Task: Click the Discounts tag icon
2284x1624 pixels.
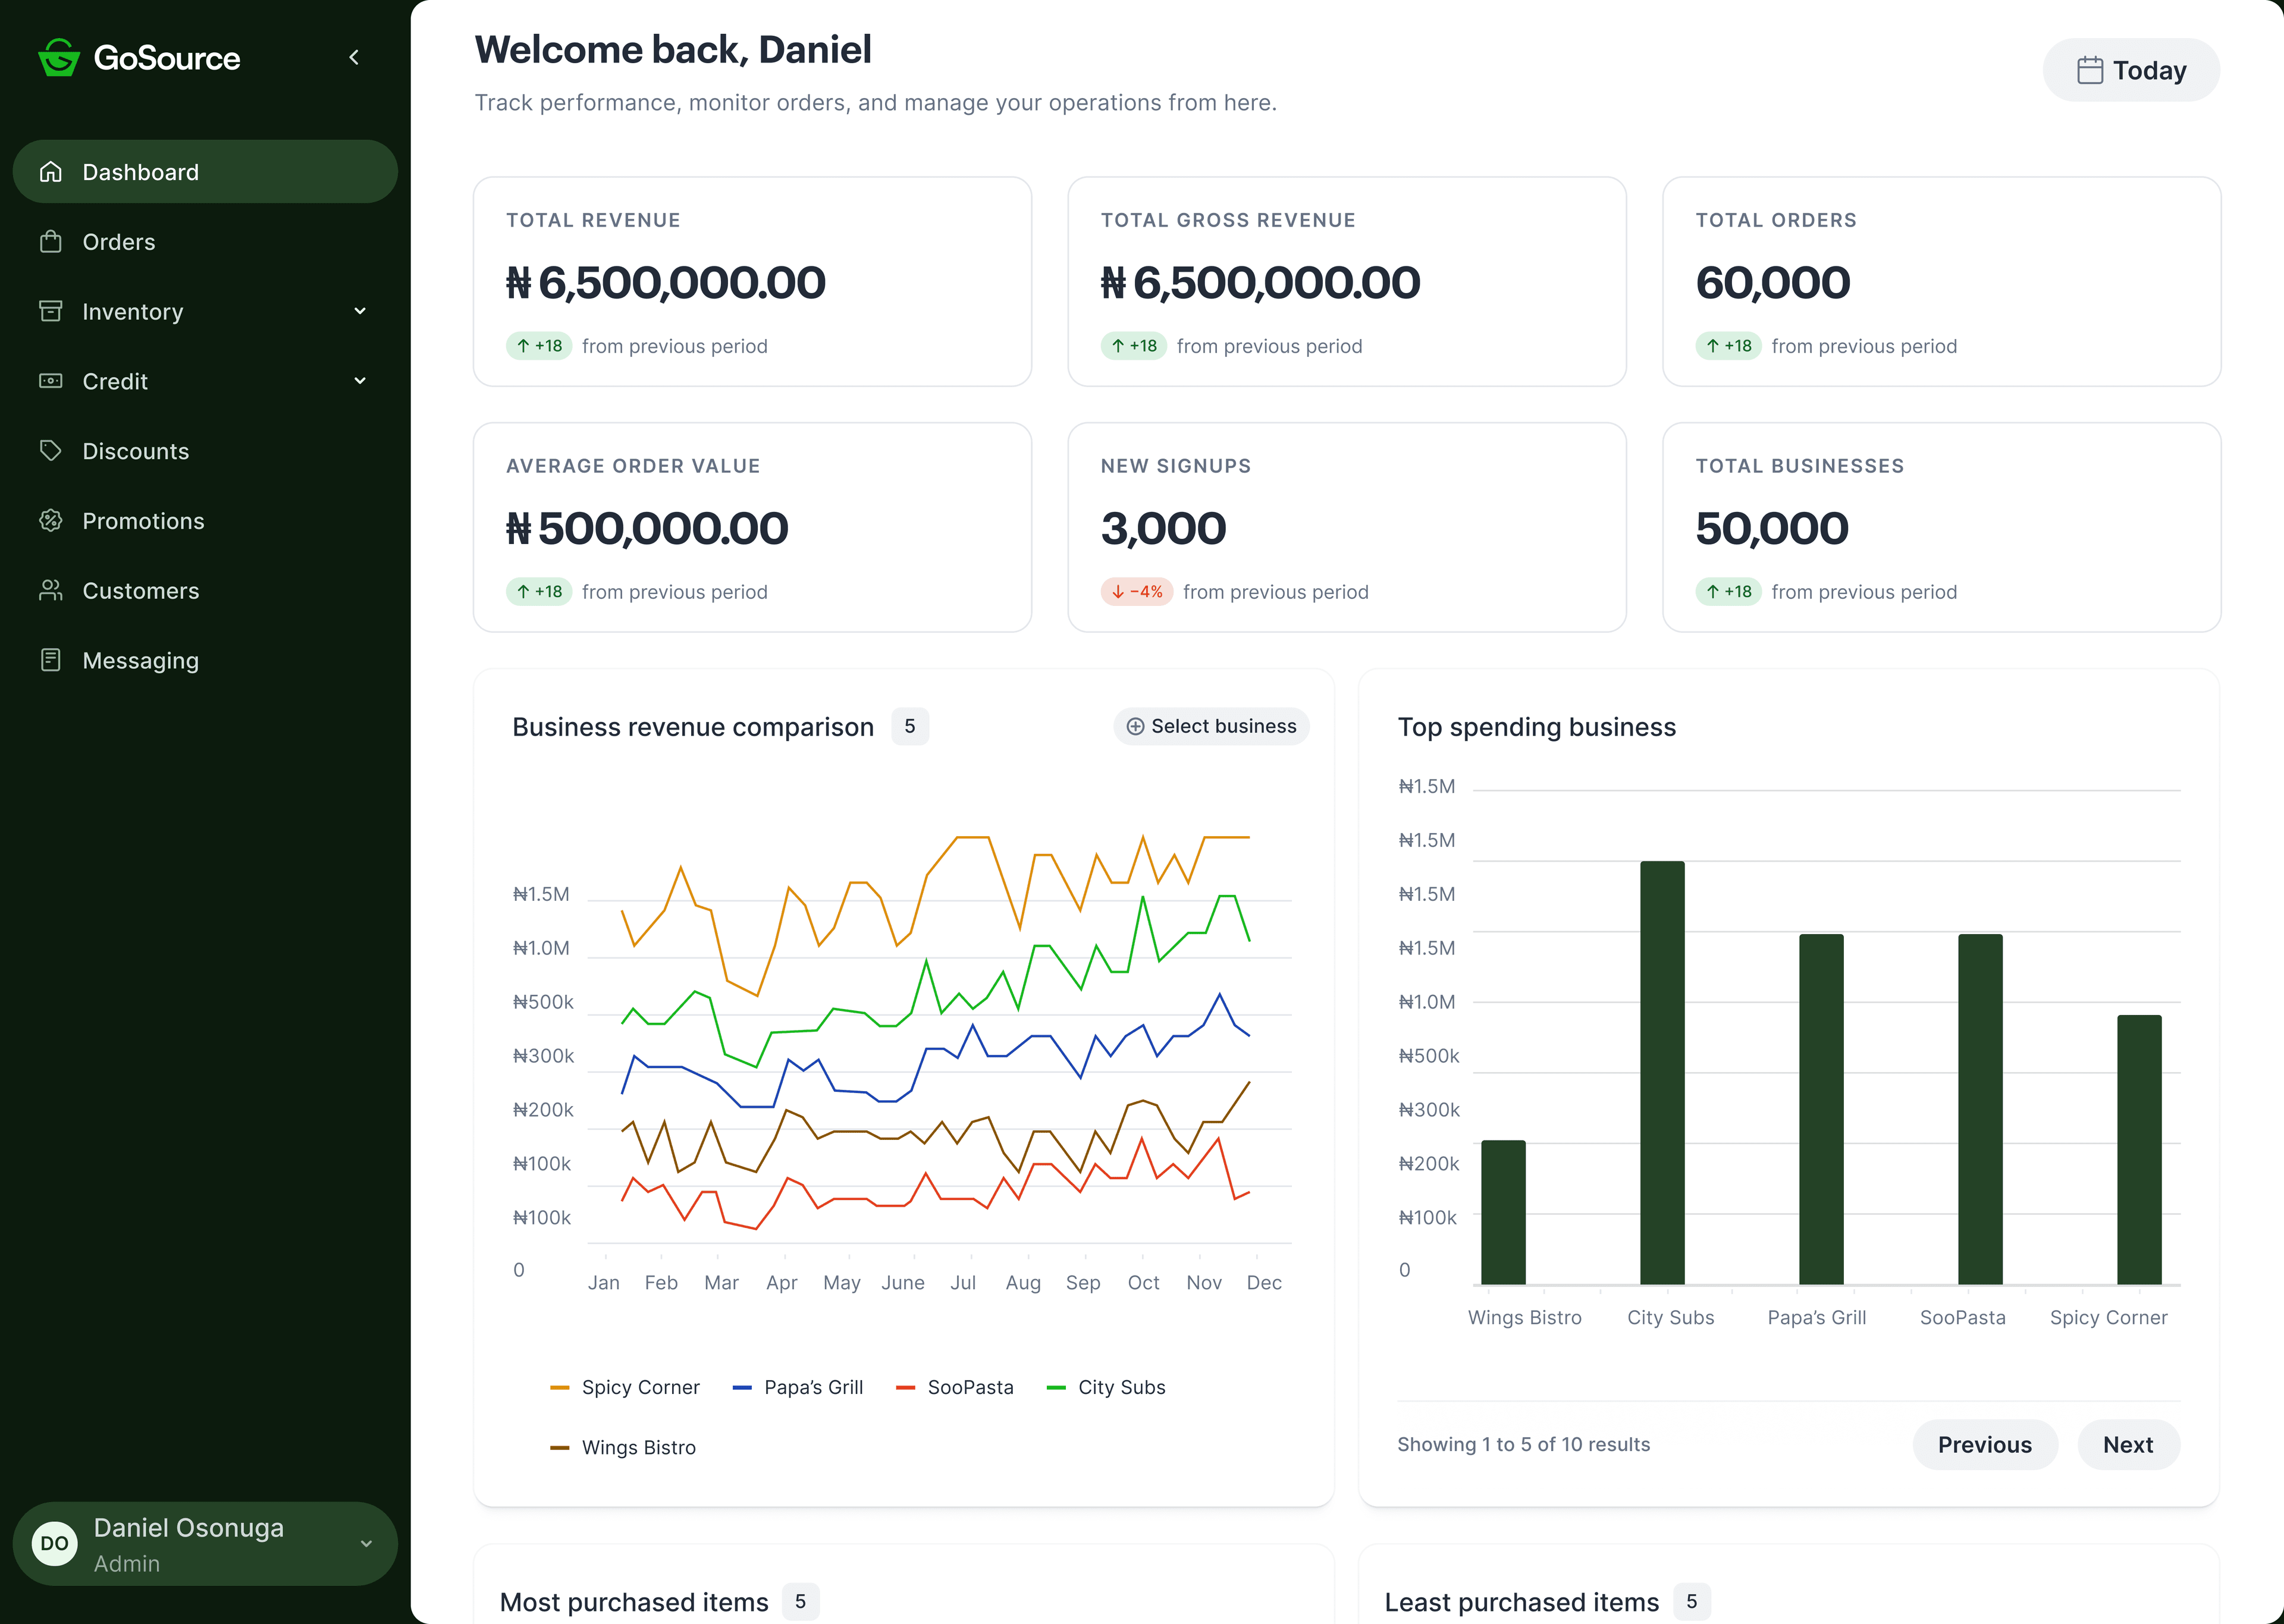Action: [x=51, y=451]
